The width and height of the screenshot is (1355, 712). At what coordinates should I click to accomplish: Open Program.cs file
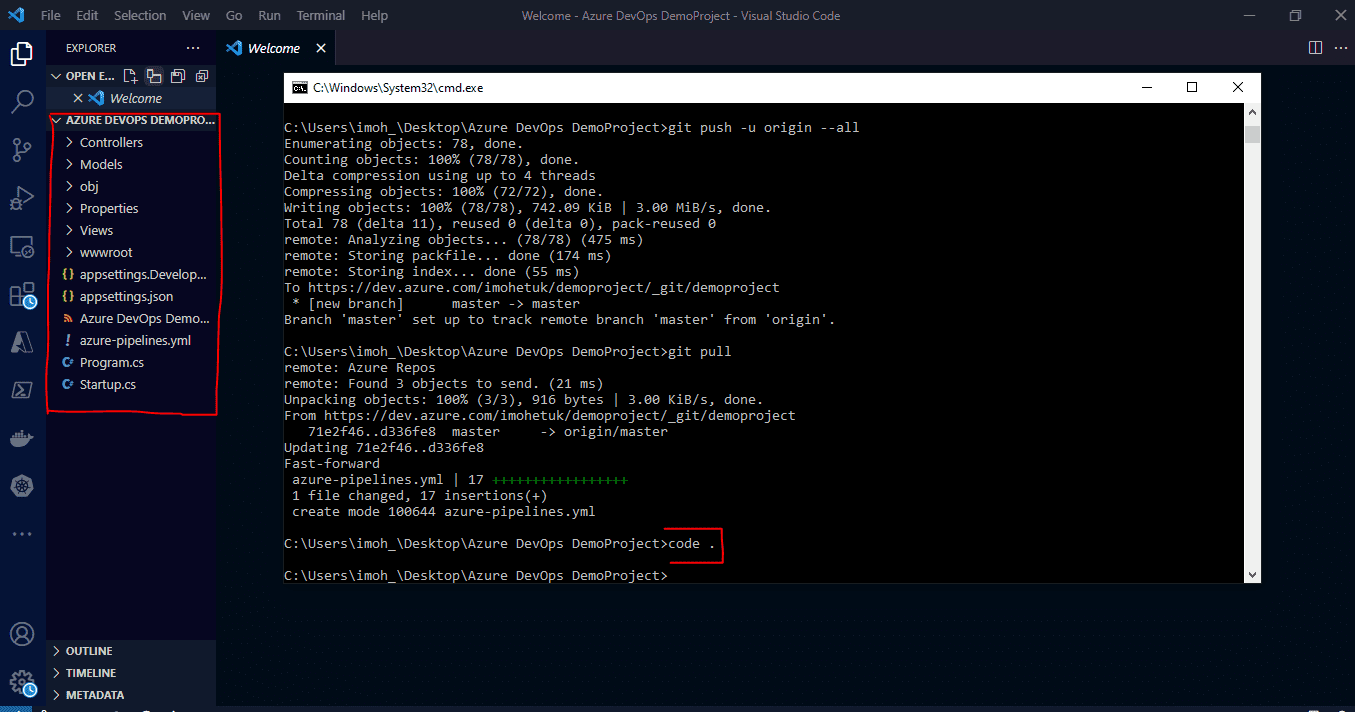click(111, 362)
